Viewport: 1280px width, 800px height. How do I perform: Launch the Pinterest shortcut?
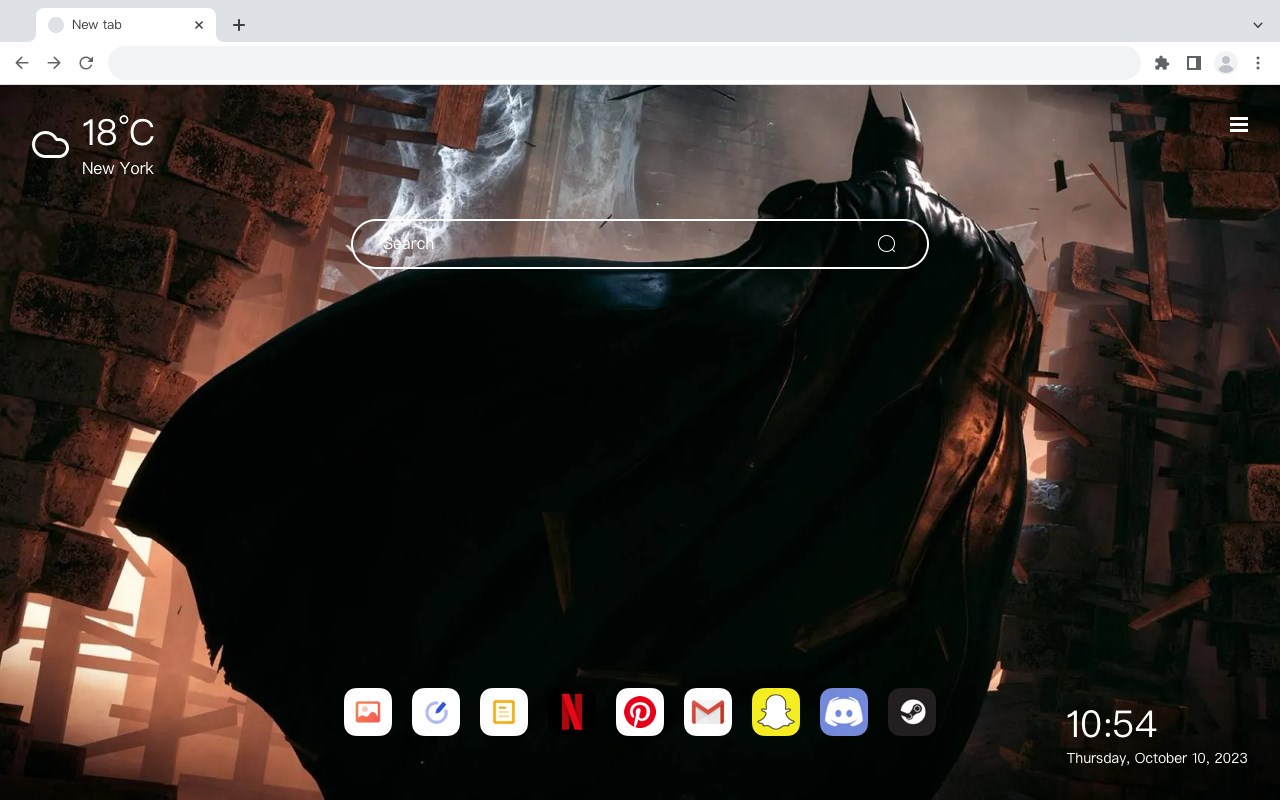point(640,712)
